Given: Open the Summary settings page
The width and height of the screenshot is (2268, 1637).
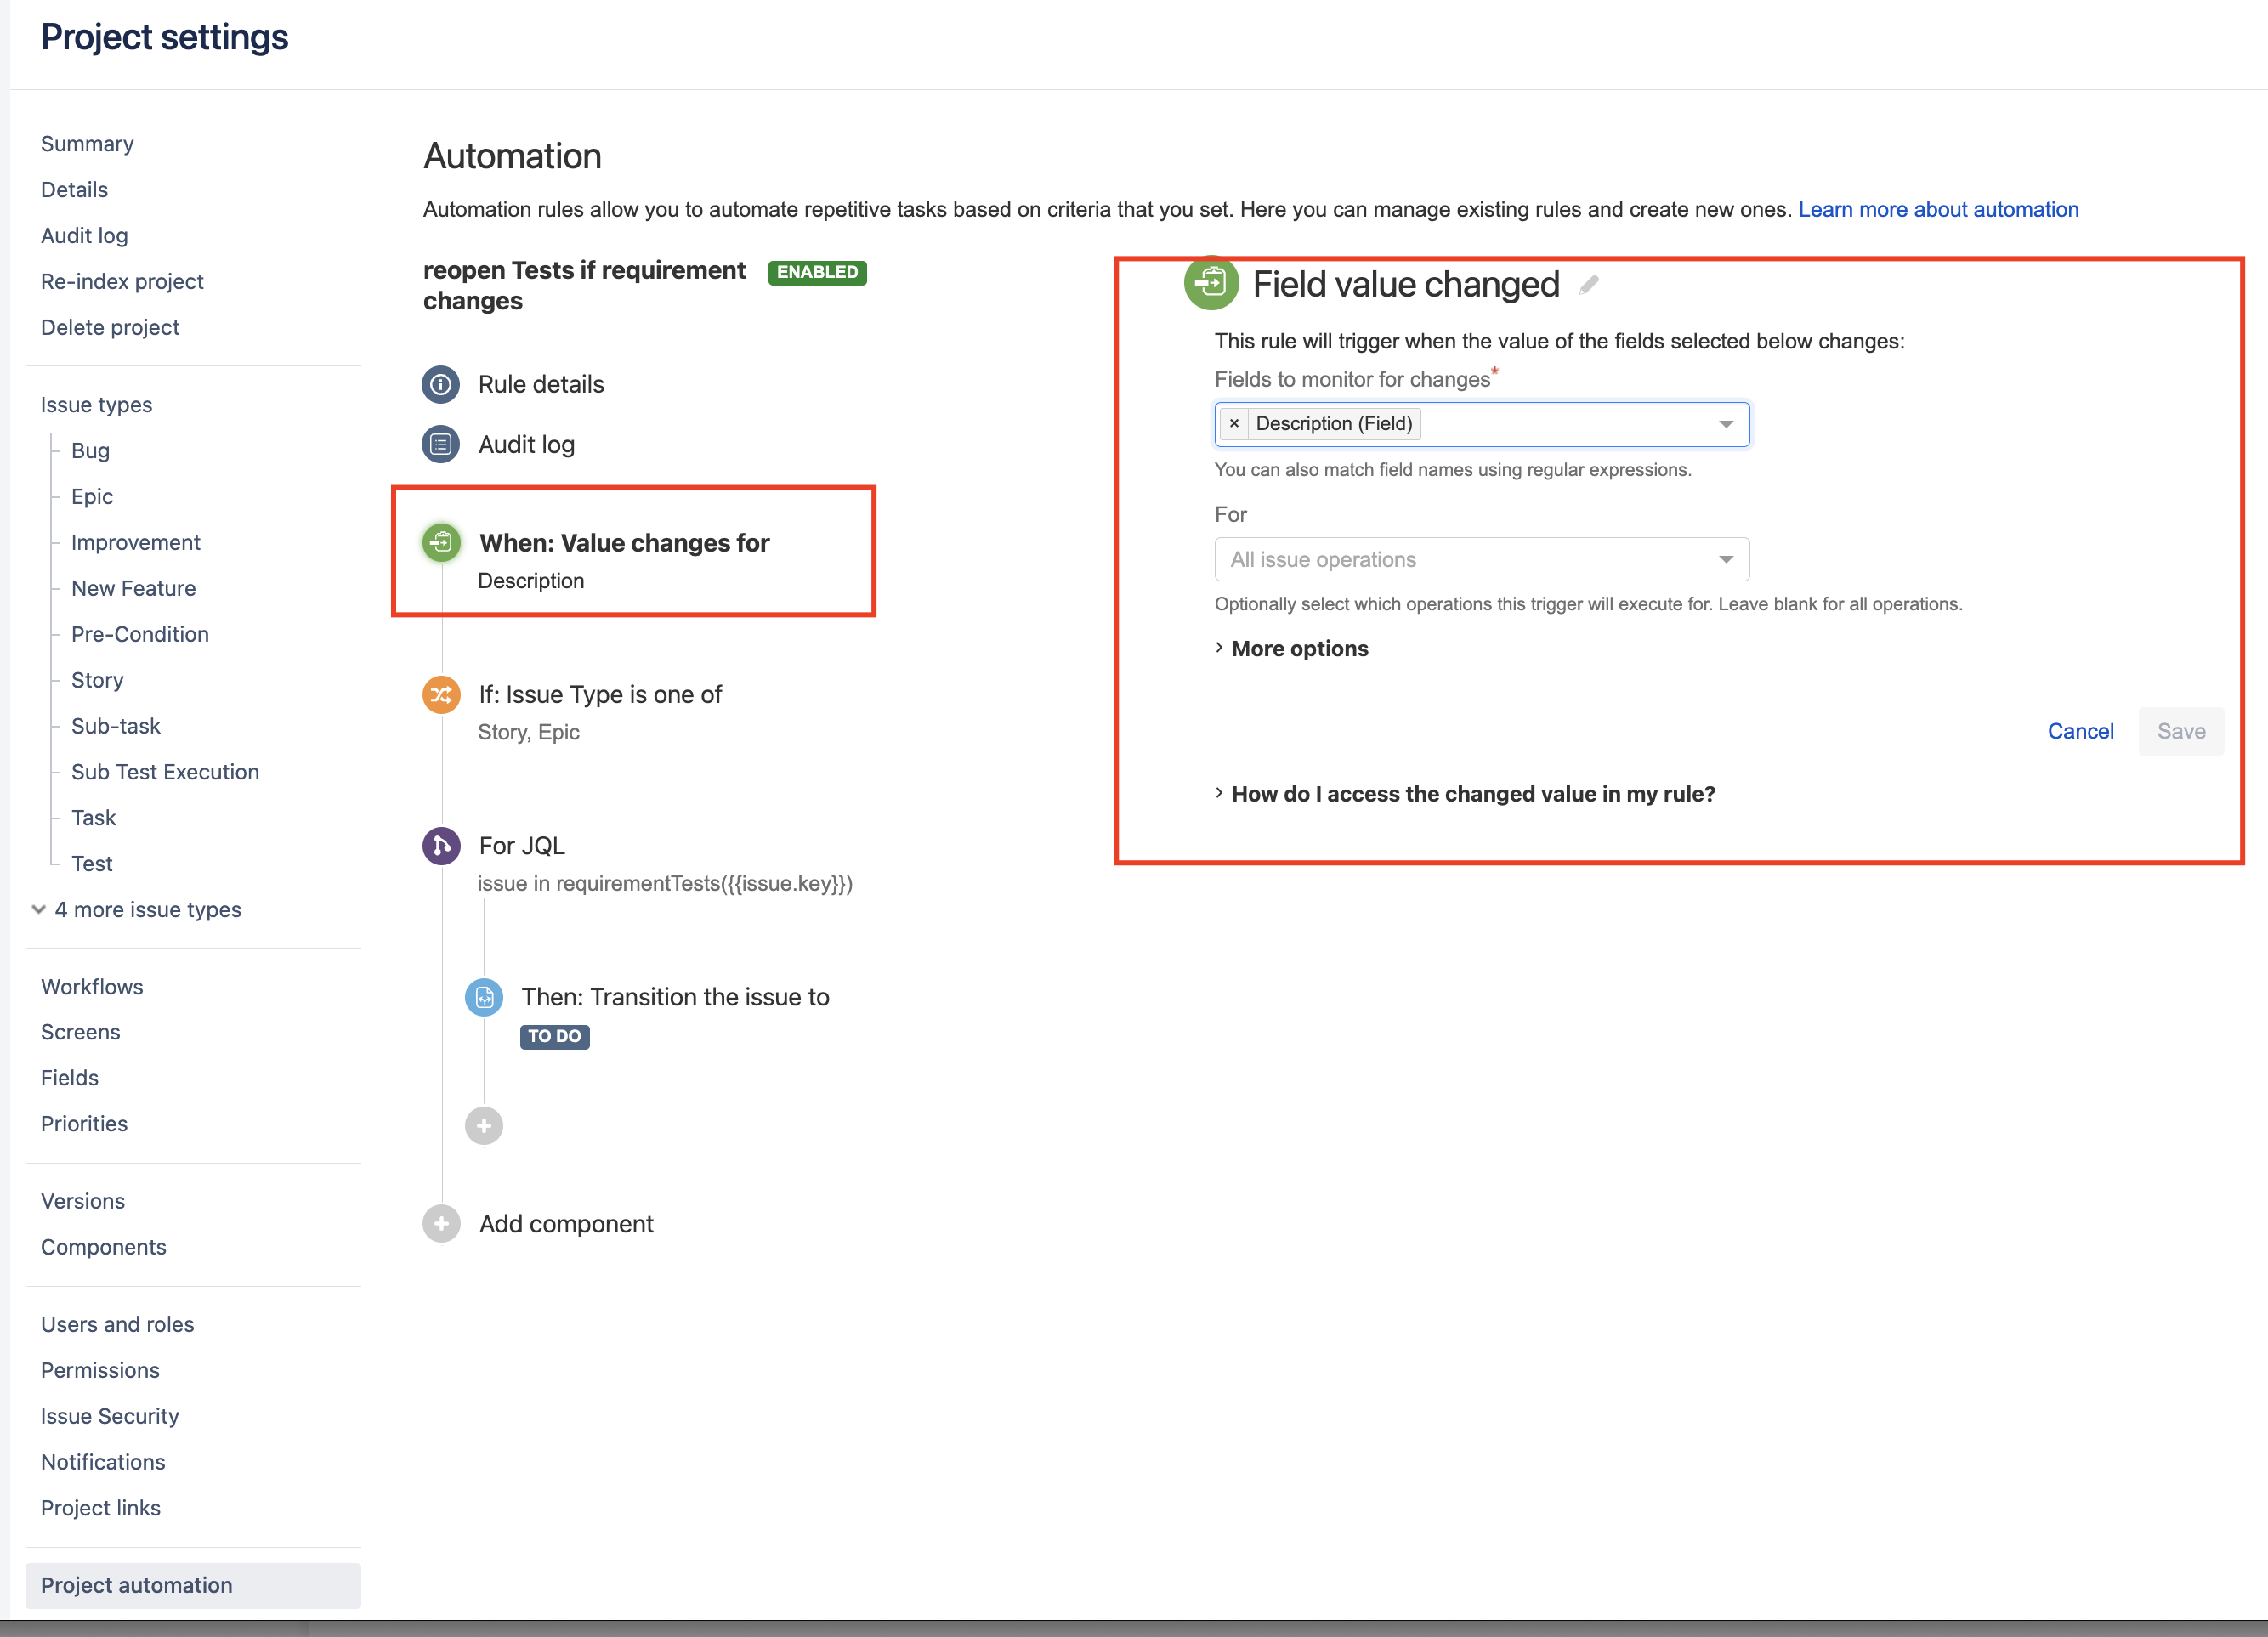Looking at the screenshot, I should (x=87, y=144).
